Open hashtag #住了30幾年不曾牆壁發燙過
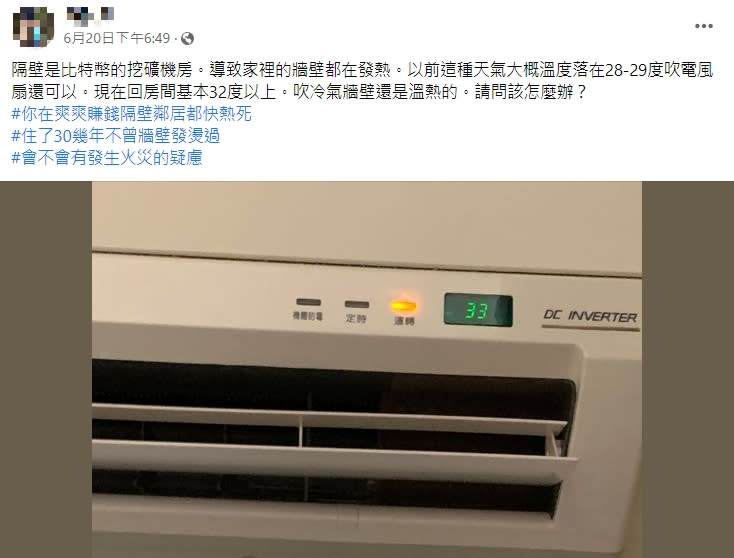This screenshot has width=734, height=558. (116, 136)
